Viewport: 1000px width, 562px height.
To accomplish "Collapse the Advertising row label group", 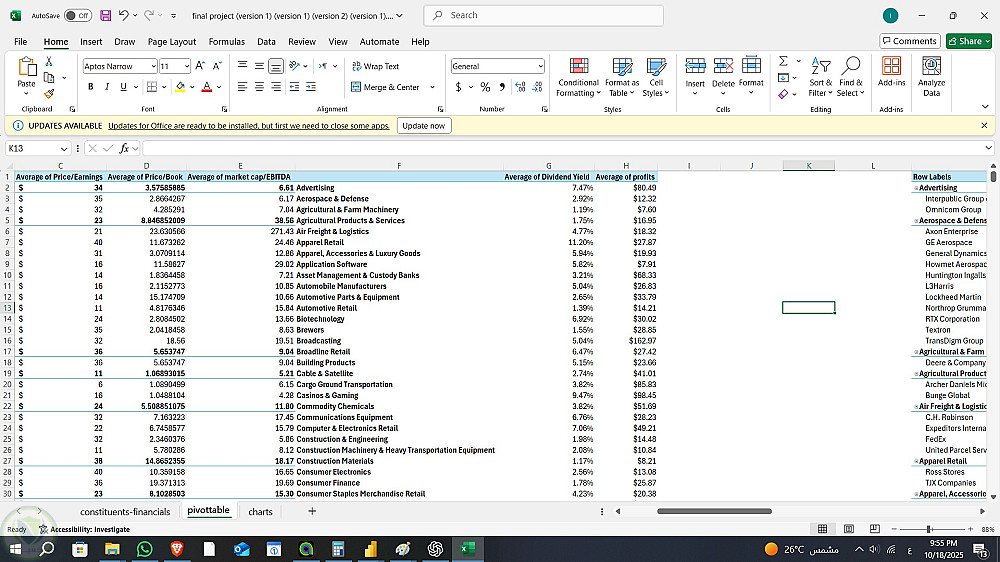I will click(915, 188).
